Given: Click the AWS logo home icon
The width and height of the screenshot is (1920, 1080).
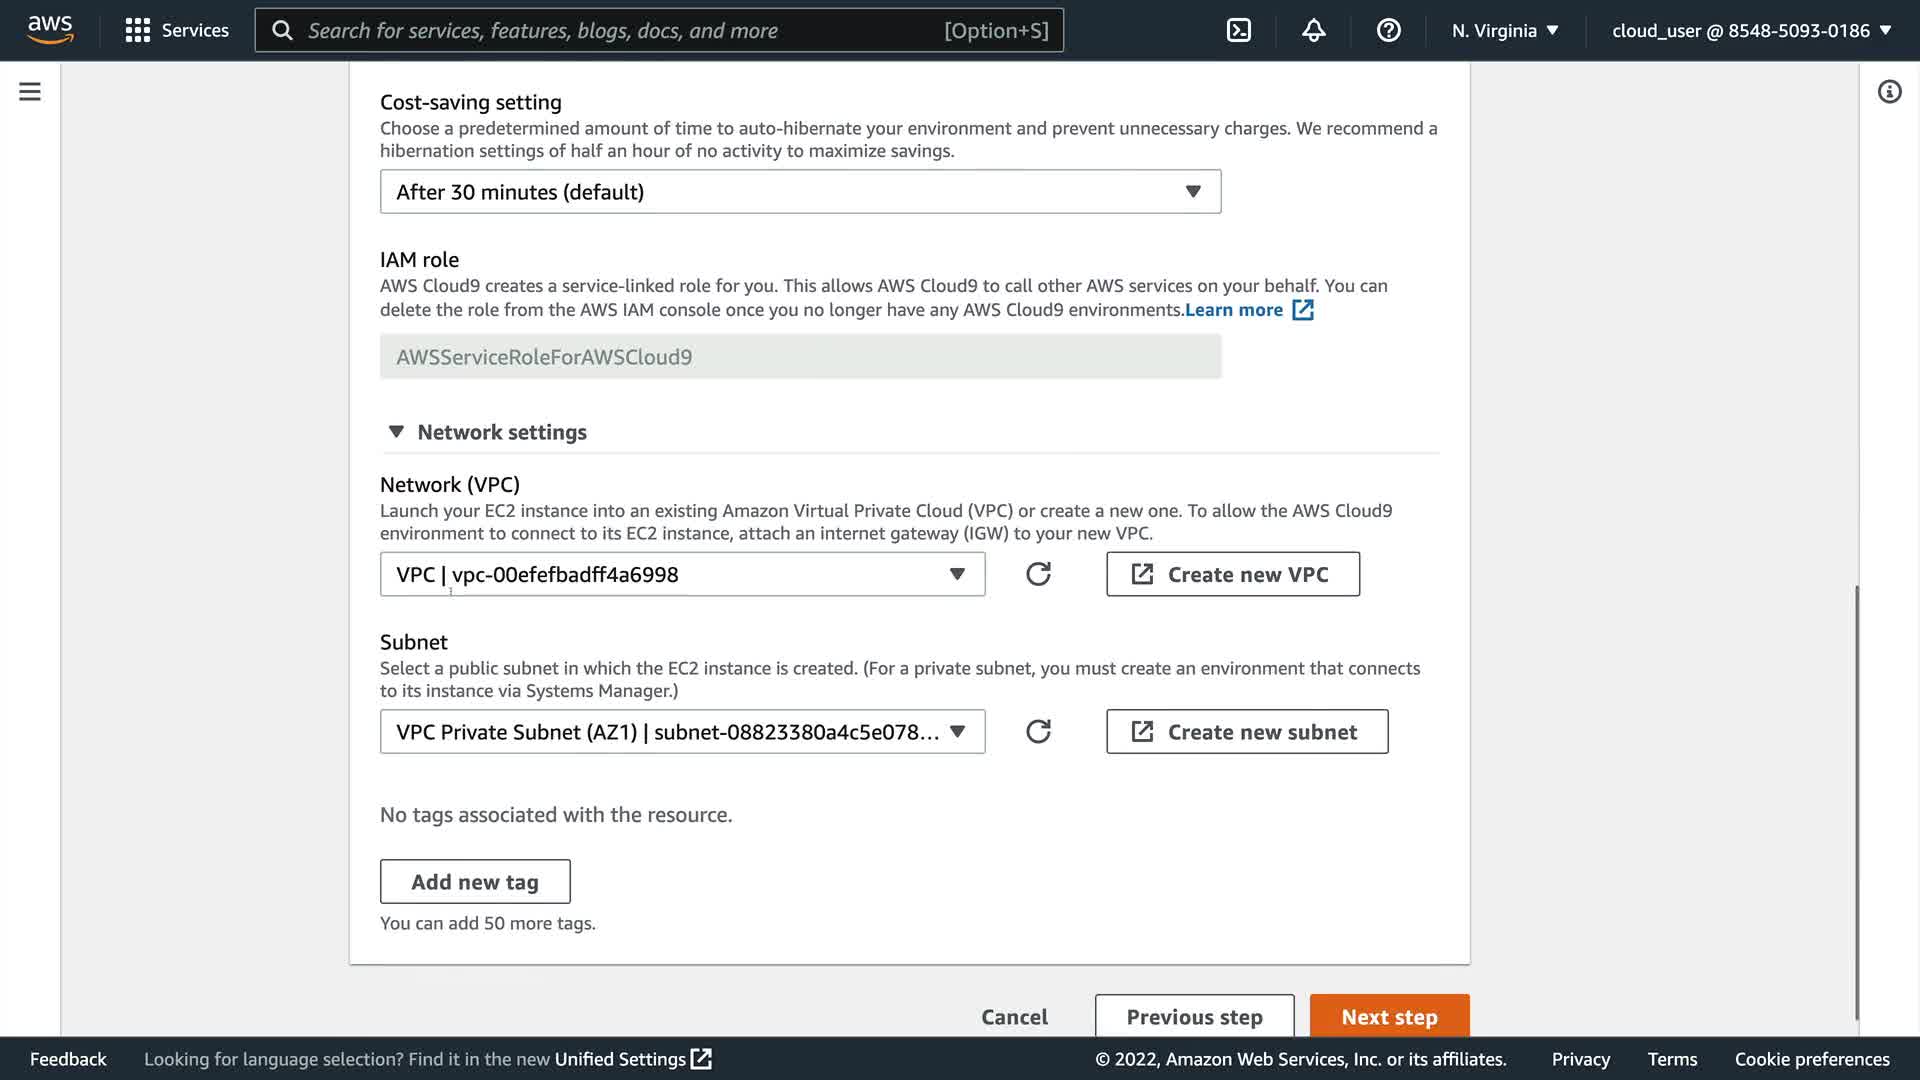Looking at the screenshot, I should click(50, 30).
